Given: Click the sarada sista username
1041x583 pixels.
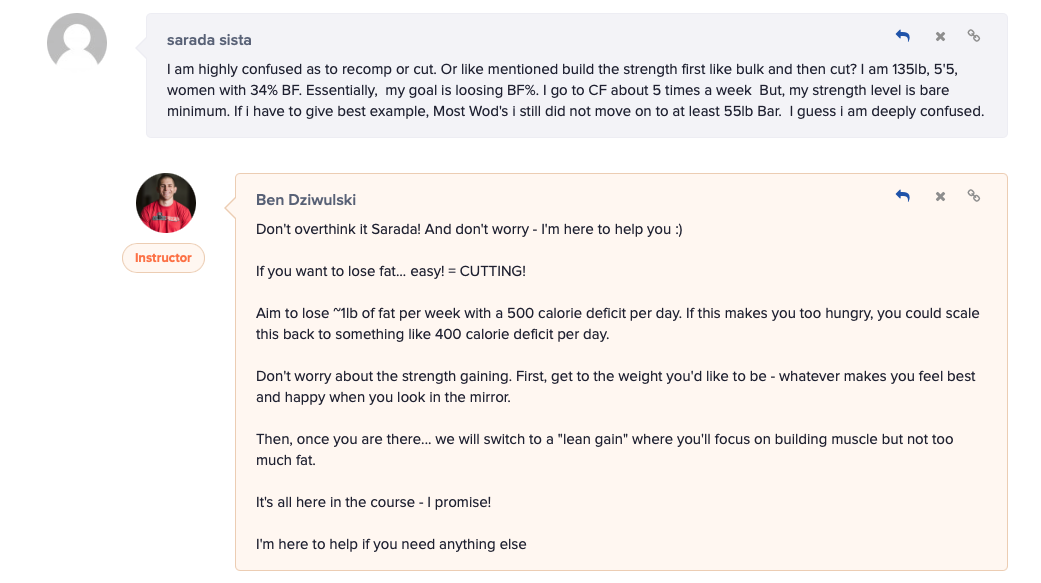Looking at the screenshot, I should click(x=209, y=40).
